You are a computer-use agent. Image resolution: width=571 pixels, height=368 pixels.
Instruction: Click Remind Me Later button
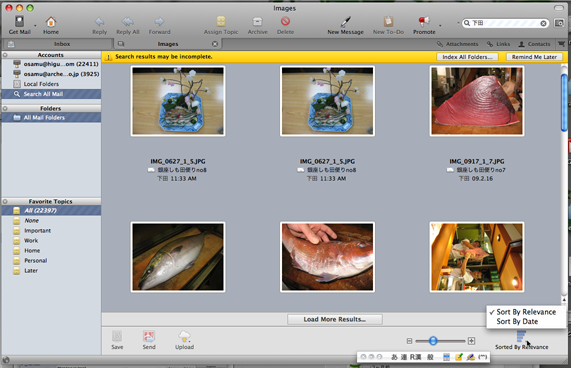[x=534, y=57]
